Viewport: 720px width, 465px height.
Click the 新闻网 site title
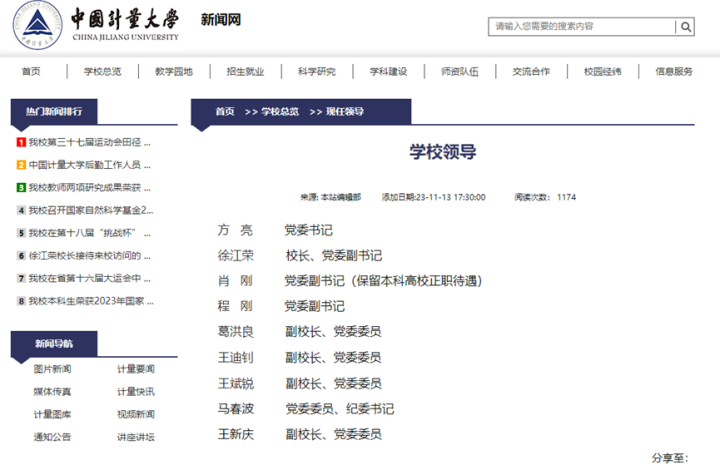tap(220, 20)
